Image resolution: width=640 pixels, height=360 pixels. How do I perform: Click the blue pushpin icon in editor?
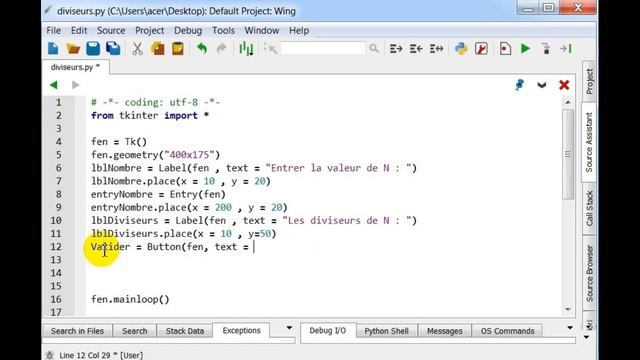point(520,85)
